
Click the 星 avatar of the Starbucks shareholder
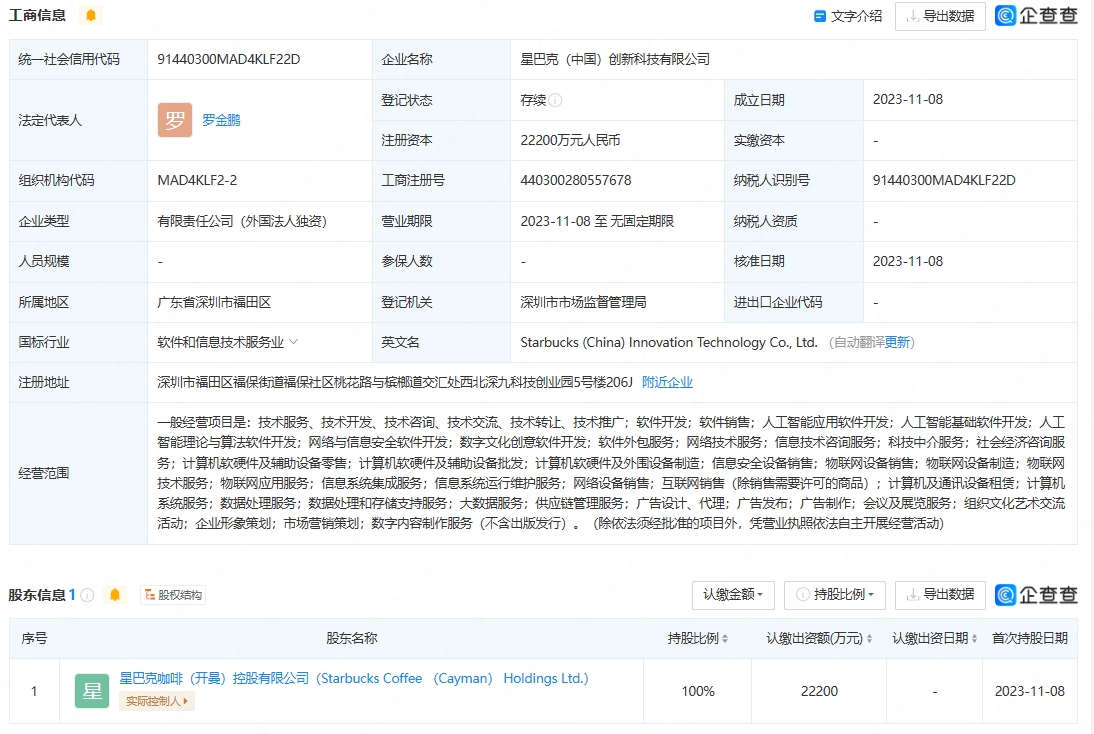click(92, 691)
